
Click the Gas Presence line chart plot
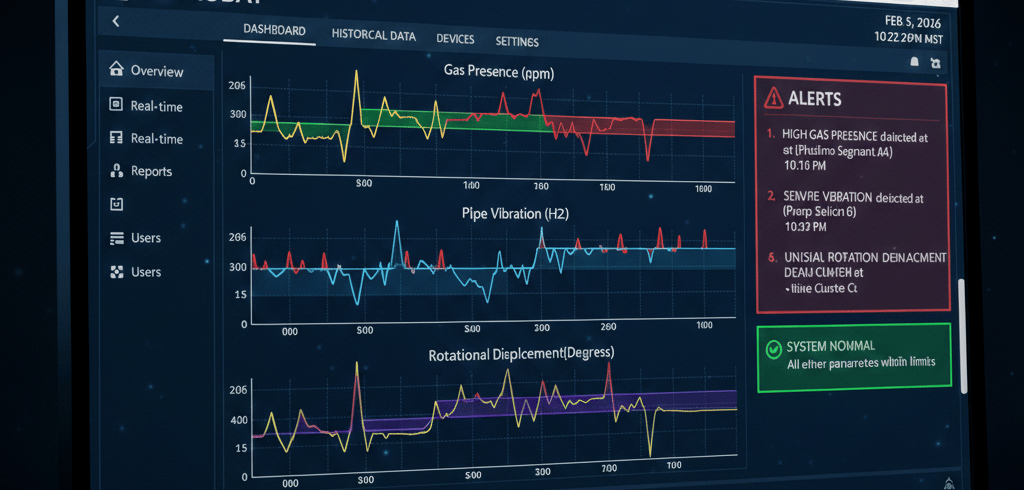[x=493, y=127]
